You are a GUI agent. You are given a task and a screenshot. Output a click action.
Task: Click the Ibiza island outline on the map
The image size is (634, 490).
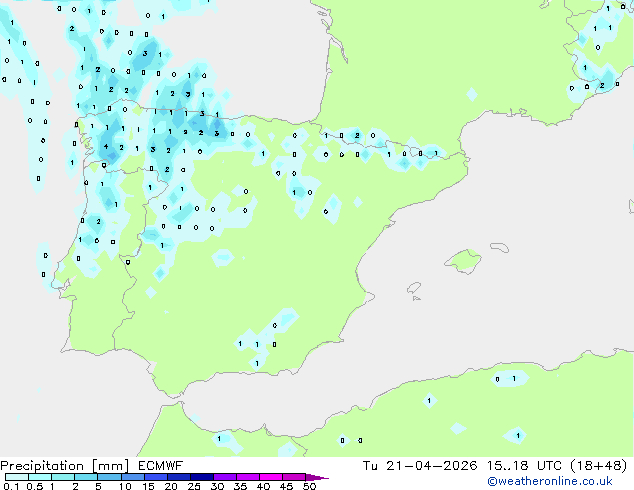click(414, 288)
